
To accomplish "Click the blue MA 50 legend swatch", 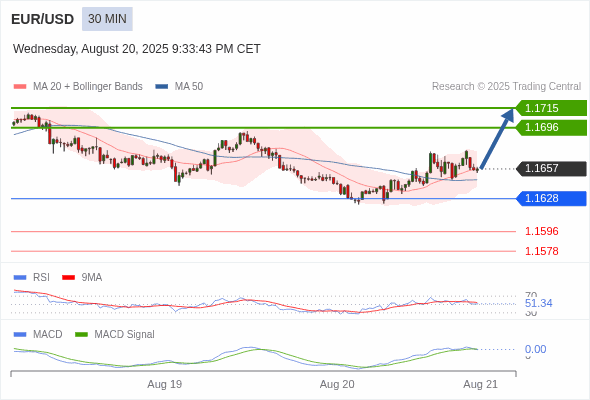I will [x=162, y=87].
